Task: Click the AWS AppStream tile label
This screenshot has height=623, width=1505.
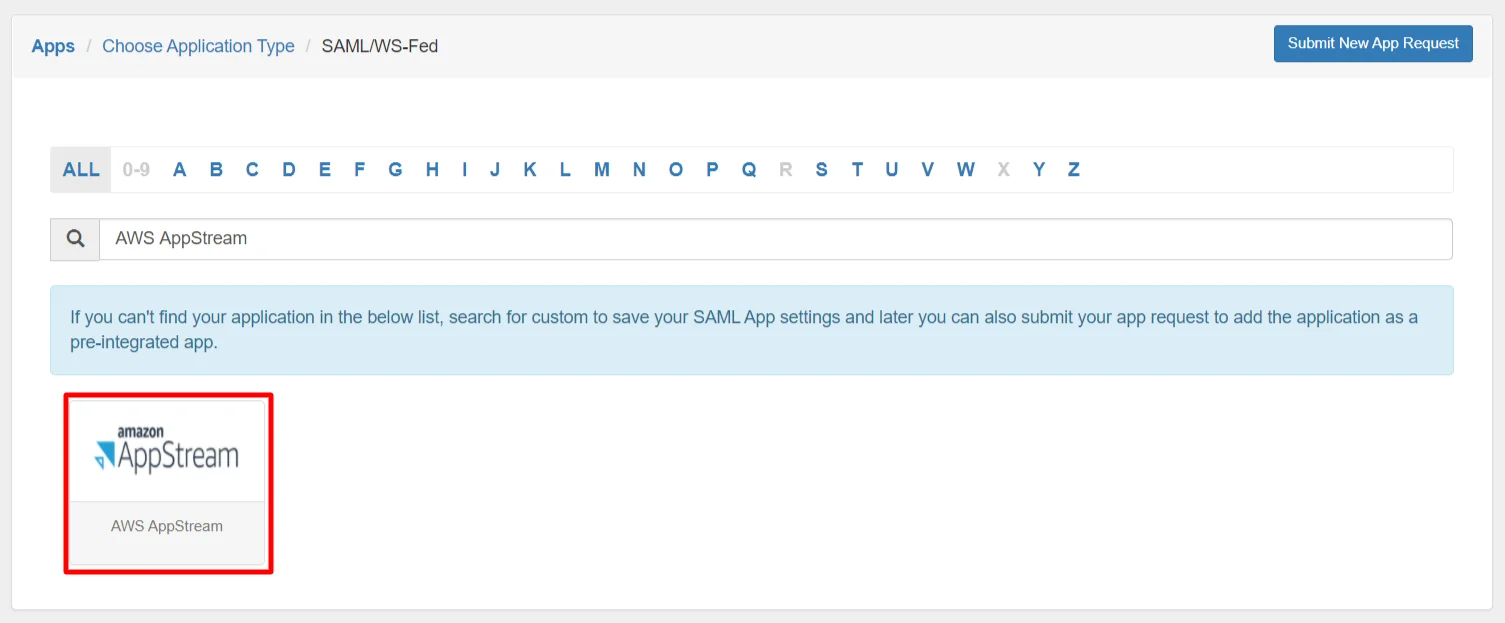Action: tap(167, 526)
